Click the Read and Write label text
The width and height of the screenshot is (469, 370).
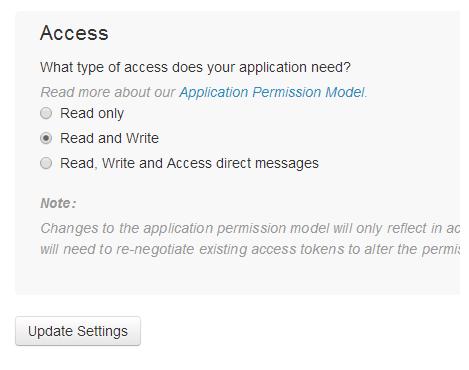[109, 138]
